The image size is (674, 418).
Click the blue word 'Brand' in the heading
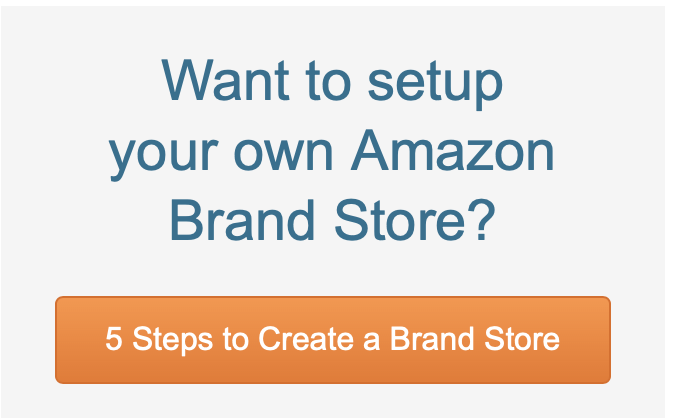click(242, 220)
